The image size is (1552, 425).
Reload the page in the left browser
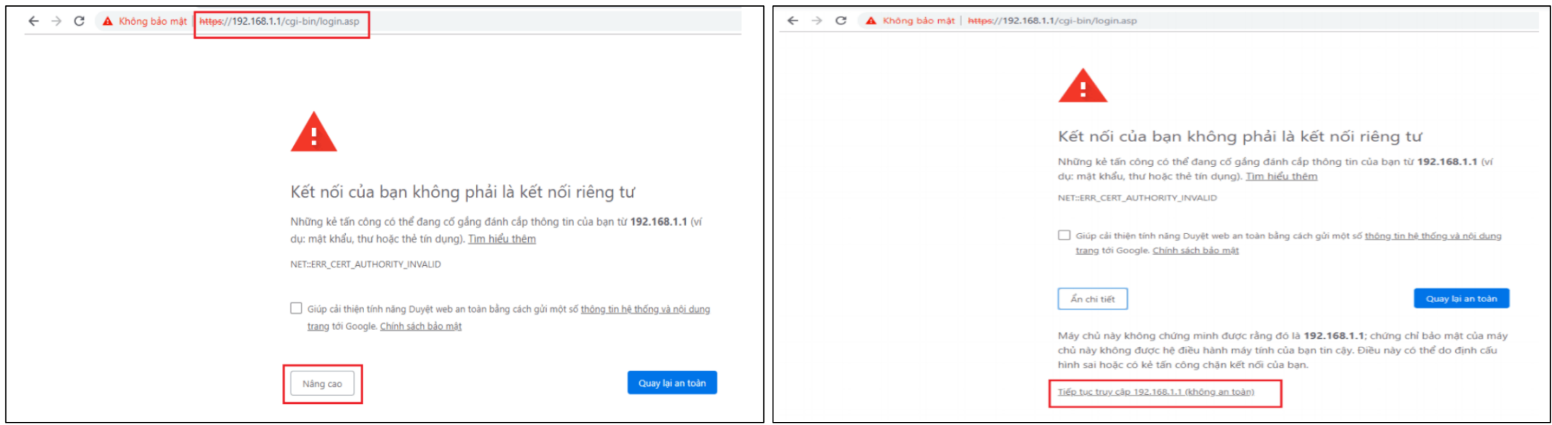tap(79, 21)
